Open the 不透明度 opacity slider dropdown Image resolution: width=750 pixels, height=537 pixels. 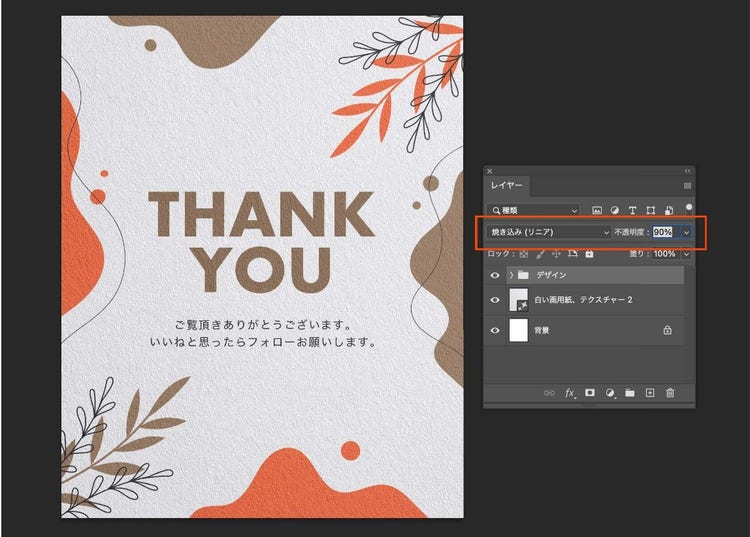pos(686,232)
